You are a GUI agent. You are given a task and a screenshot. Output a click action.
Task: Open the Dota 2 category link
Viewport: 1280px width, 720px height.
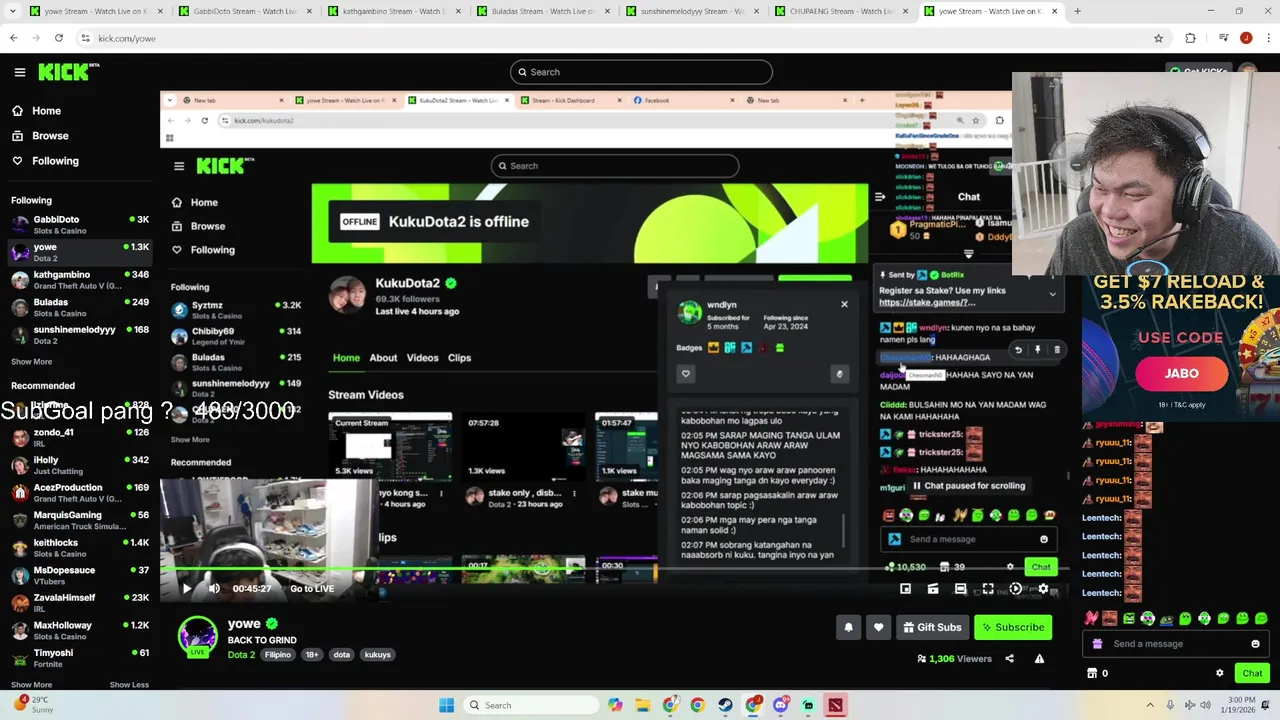(x=241, y=655)
